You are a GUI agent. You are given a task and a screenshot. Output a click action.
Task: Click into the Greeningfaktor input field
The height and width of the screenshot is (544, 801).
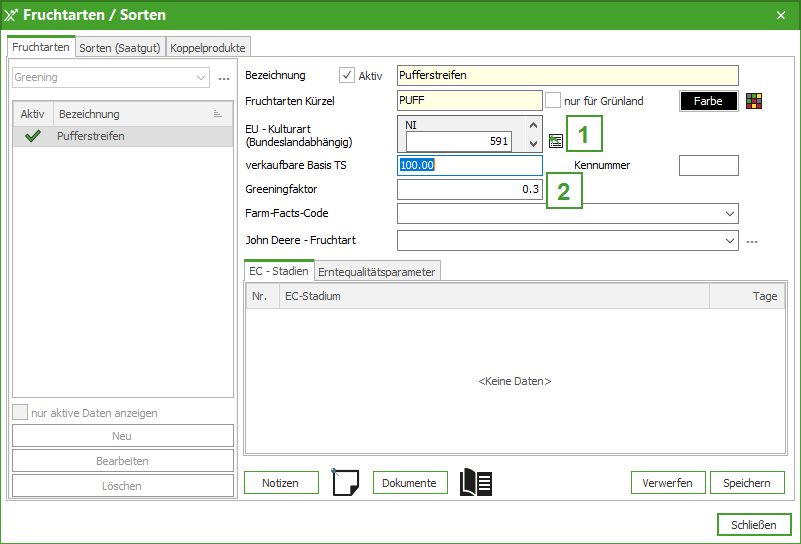pyautogui.click(x=470, y=189)
